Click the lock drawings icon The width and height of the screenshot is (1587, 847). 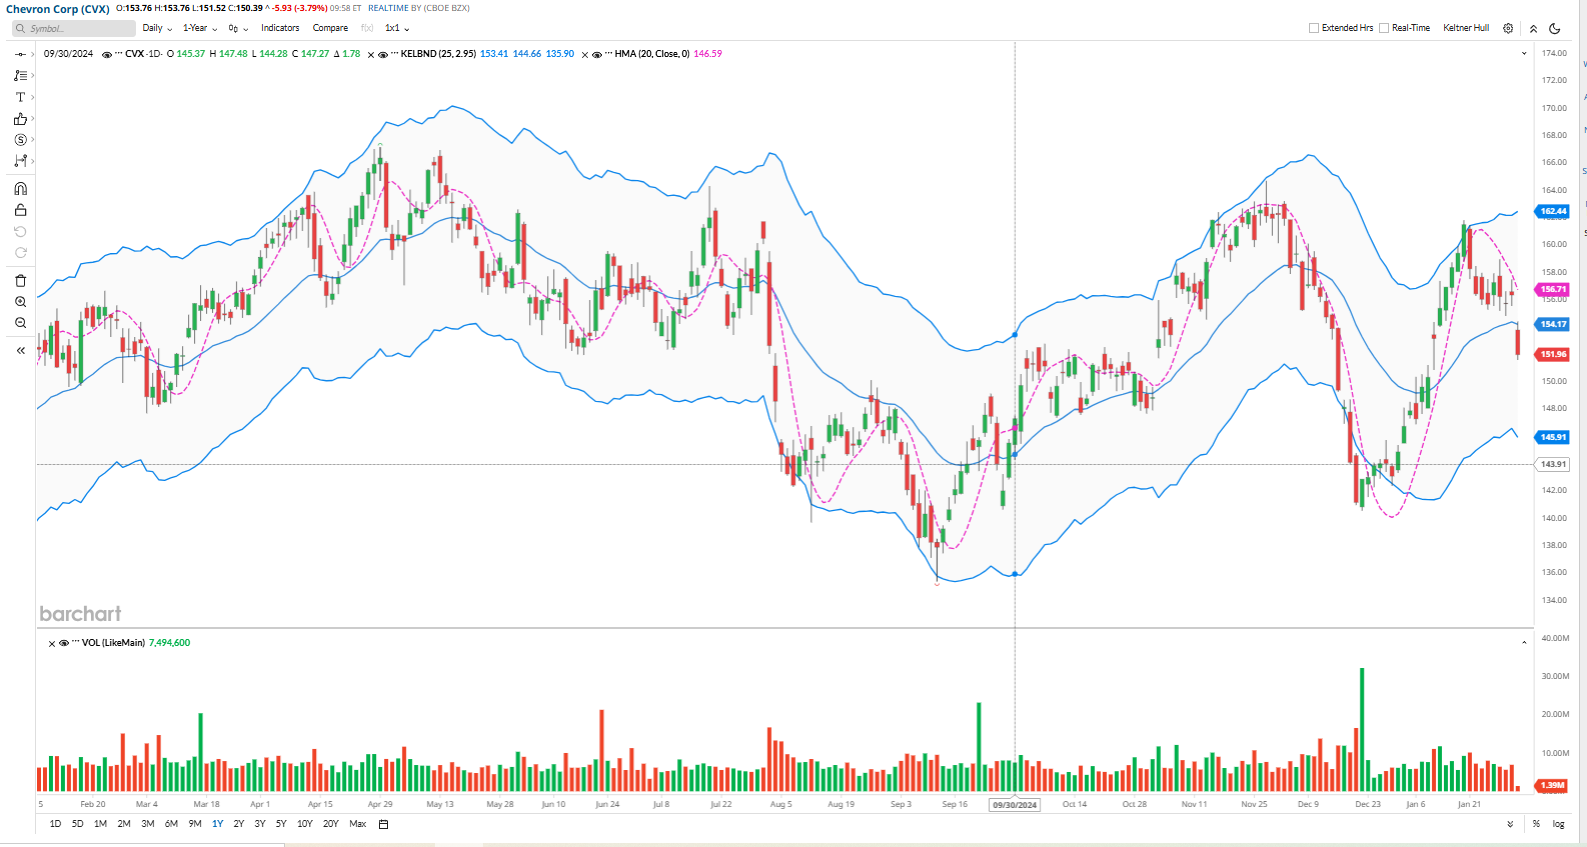click(x=20, y=210)
